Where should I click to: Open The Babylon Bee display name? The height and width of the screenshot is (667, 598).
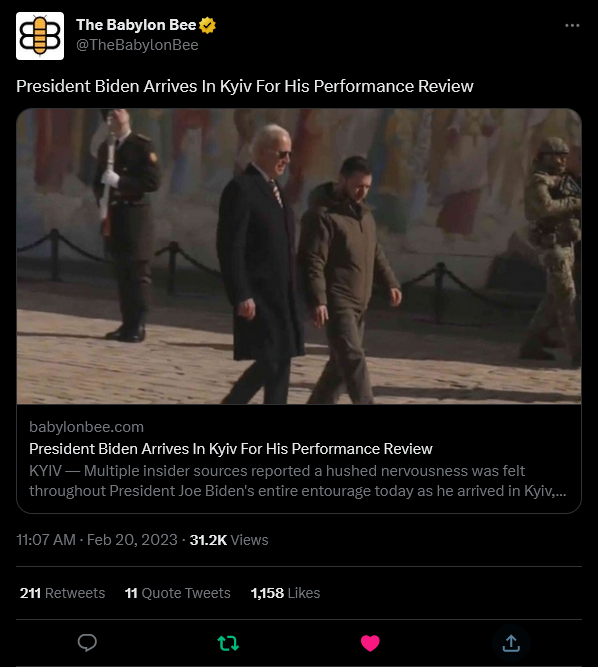(x=136, y=25)
